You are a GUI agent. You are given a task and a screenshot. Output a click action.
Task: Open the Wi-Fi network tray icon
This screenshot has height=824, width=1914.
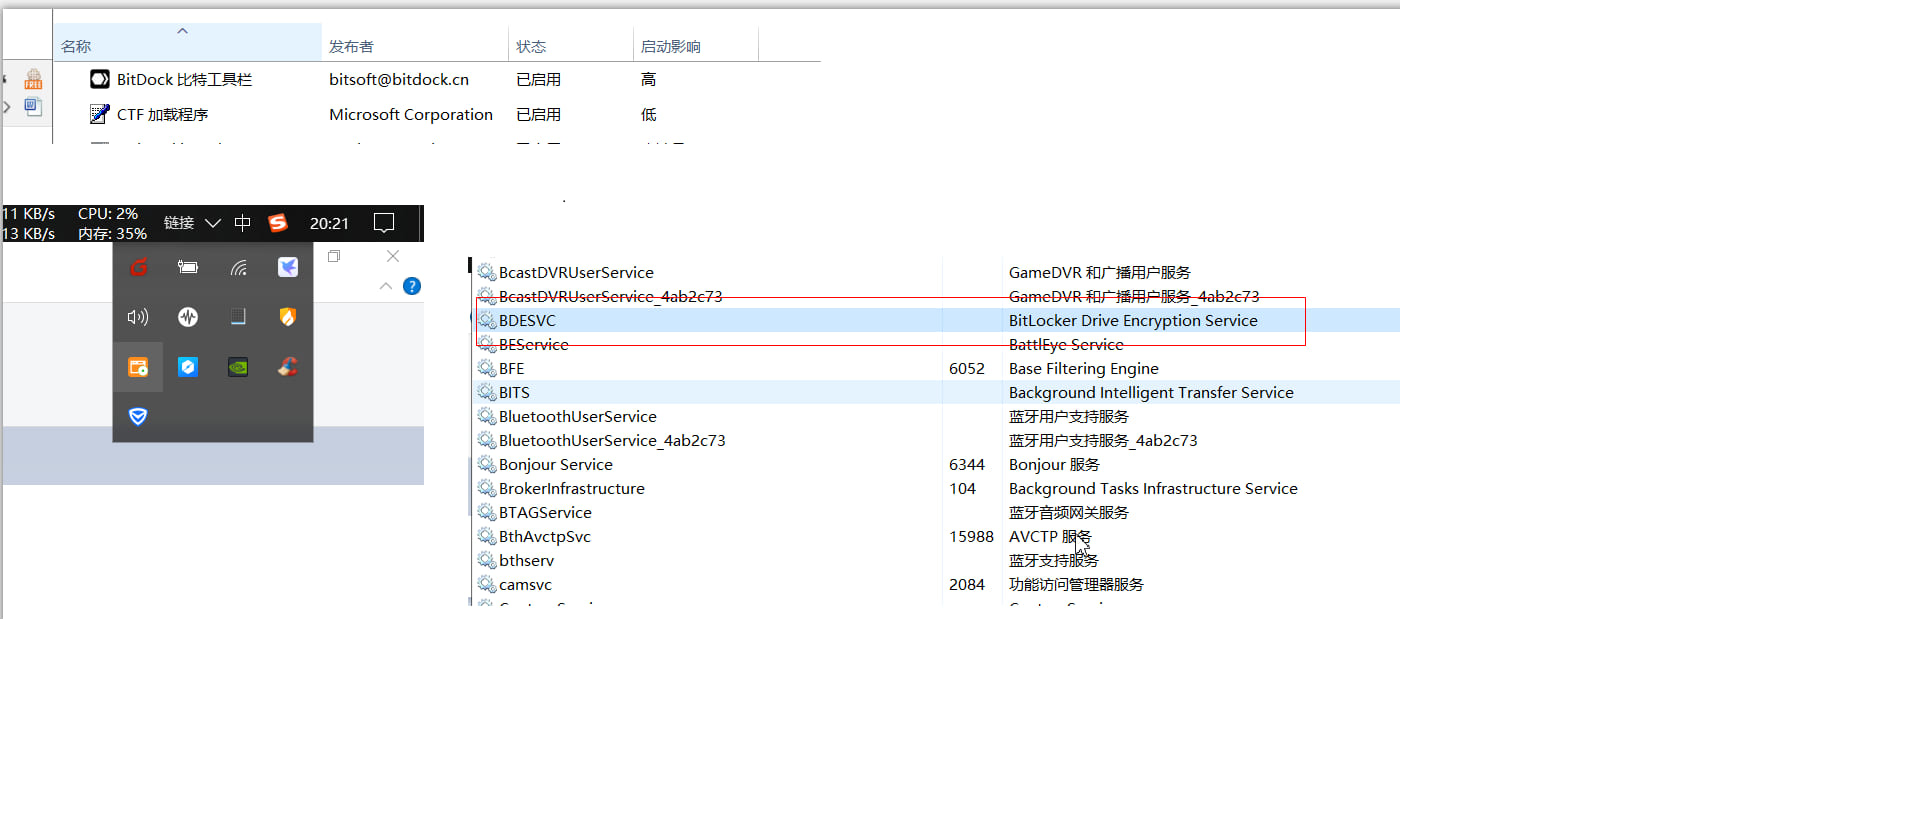pos(238,267)
